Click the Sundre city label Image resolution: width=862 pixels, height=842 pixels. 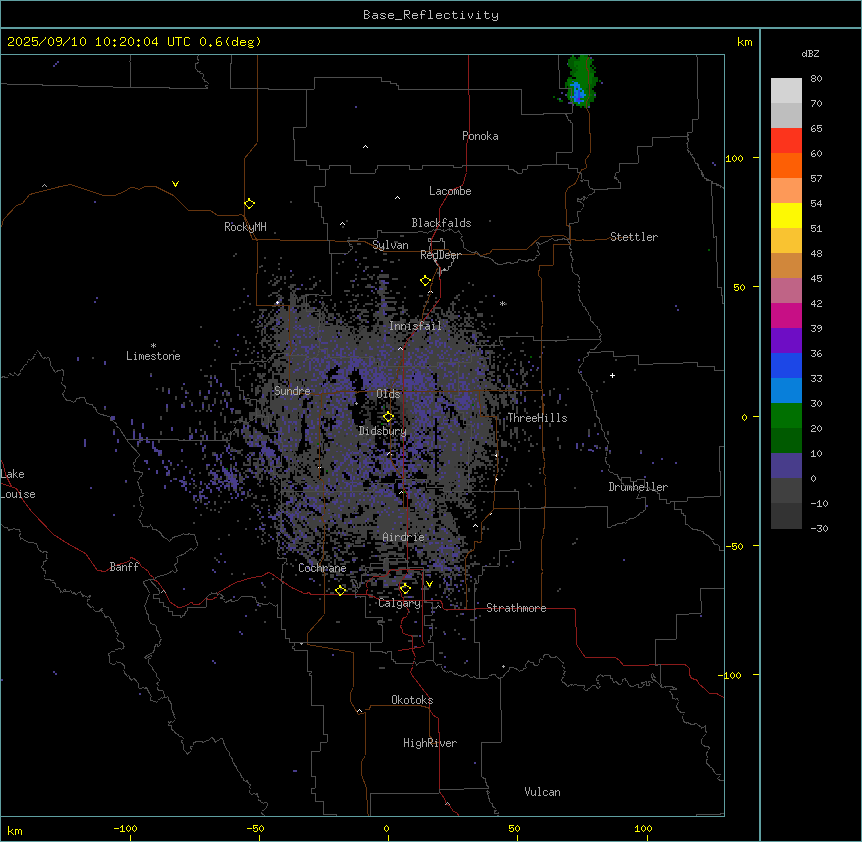click(x=292, y=391)
